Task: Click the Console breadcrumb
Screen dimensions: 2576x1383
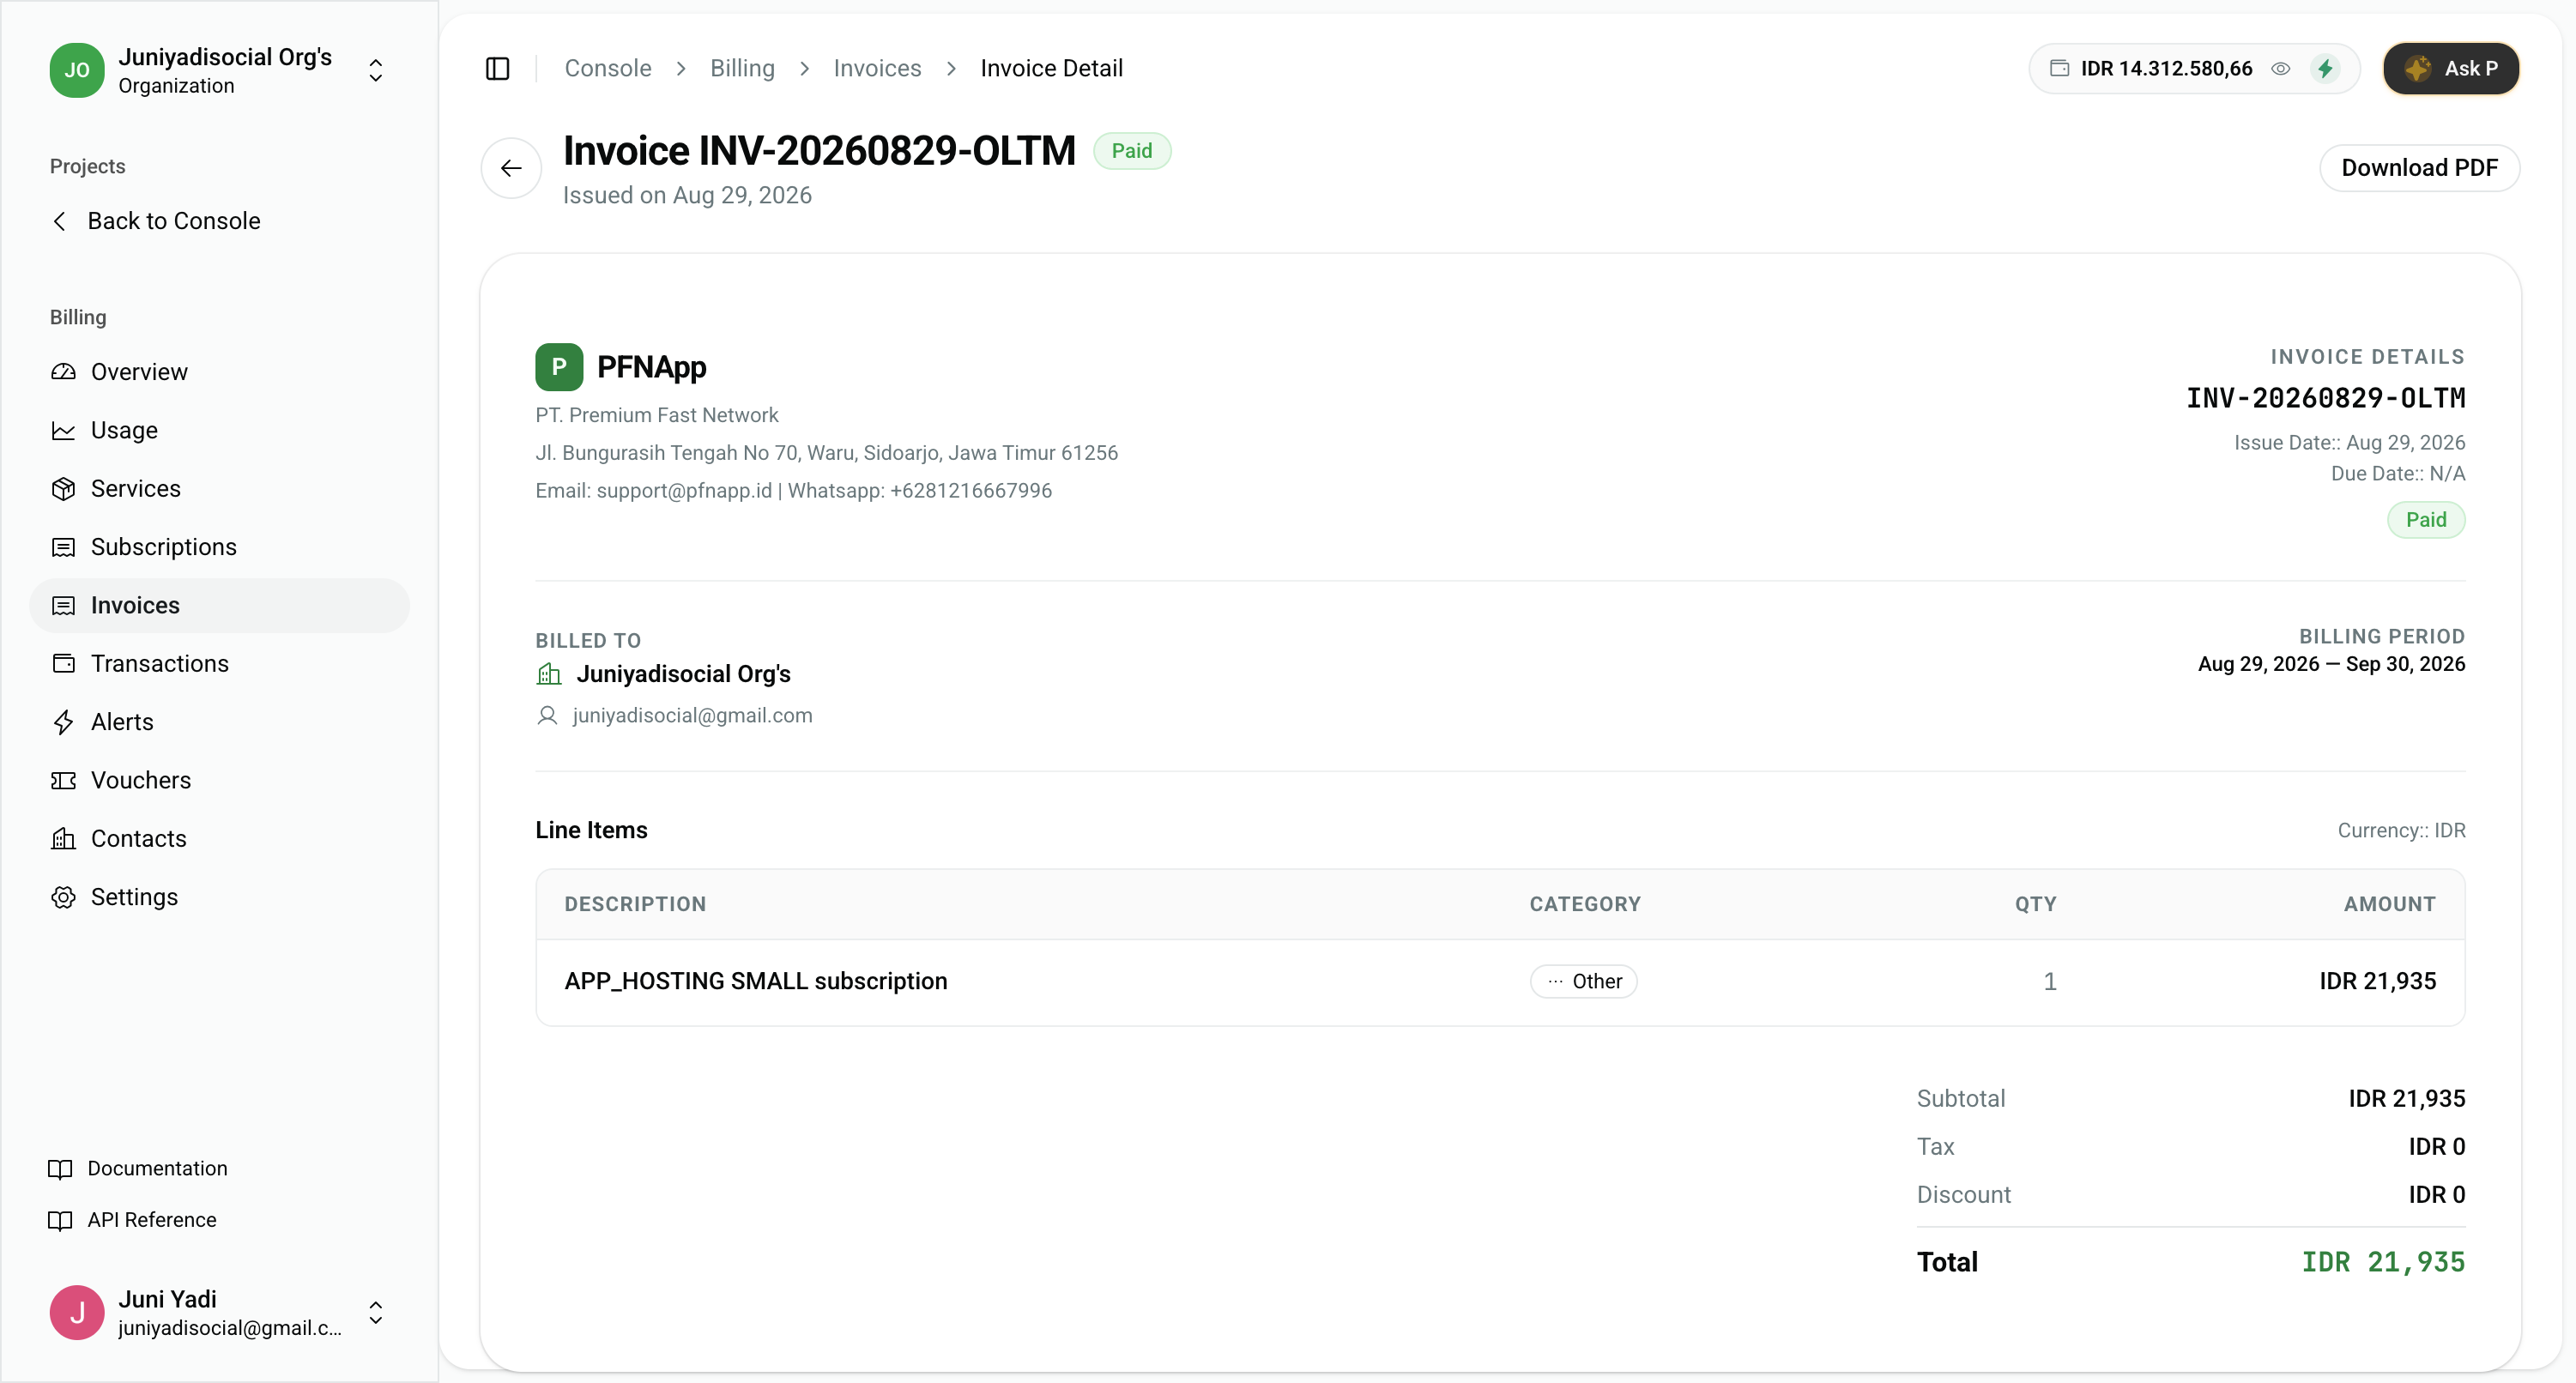Action: click(x=608, y=68)
